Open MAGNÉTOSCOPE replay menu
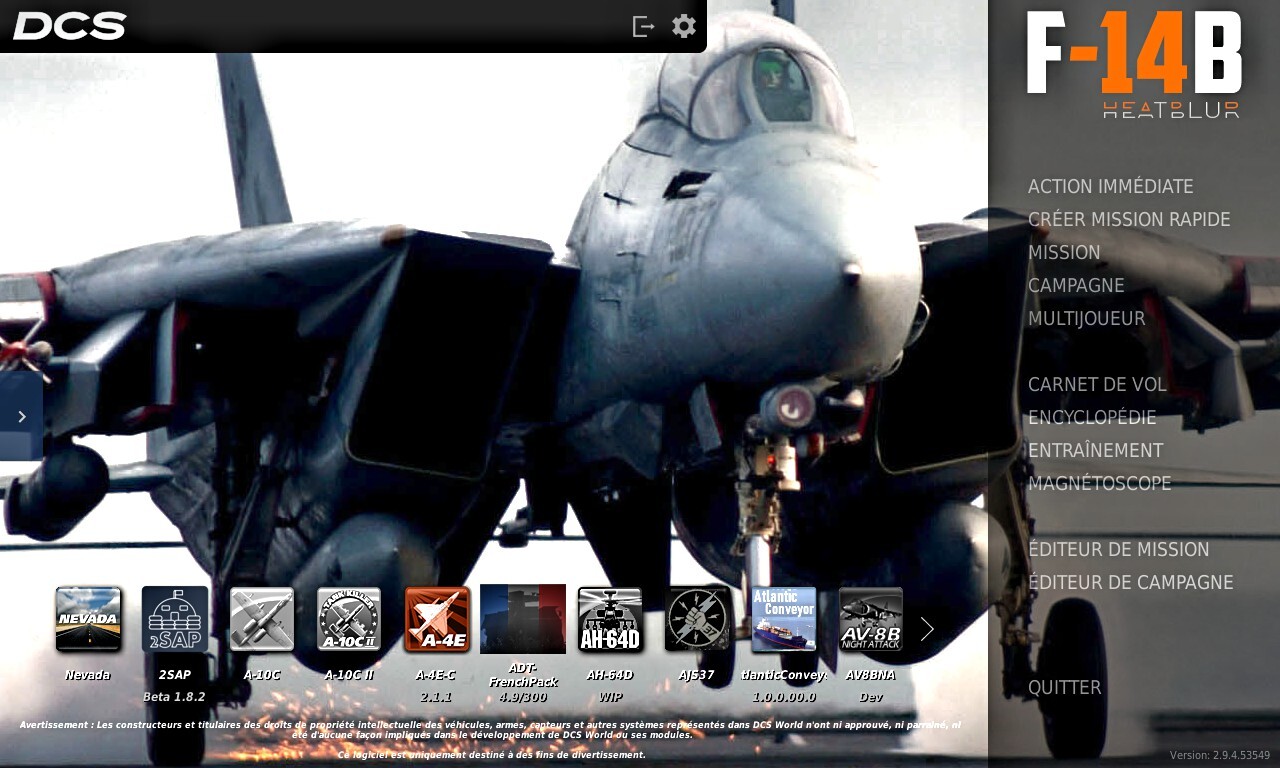 point(1100,484)
